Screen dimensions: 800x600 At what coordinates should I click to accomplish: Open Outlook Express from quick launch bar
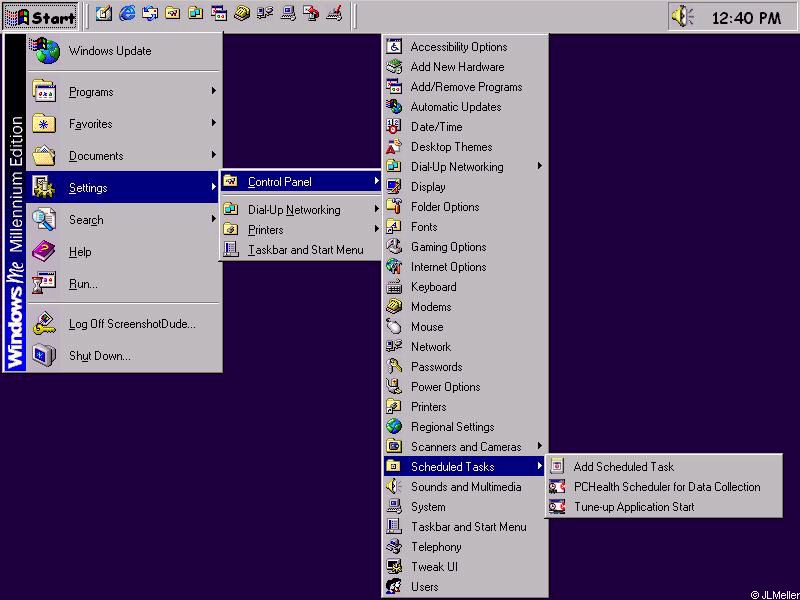(x=150, y=14)
